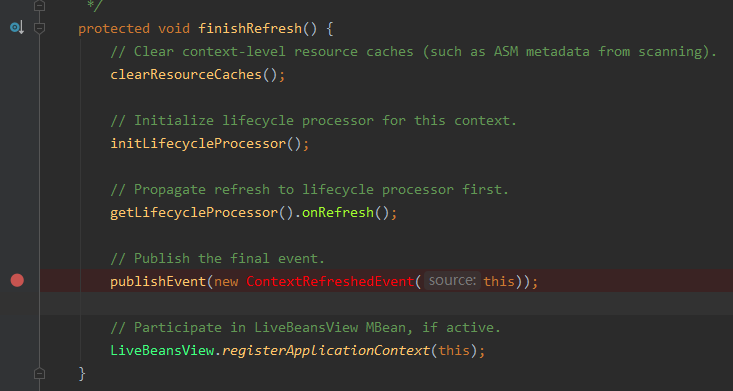Screen dimensions: 733x391
Task: Toggle the red breakpoint on publishEvent line
Action: [x=17, y=280]
